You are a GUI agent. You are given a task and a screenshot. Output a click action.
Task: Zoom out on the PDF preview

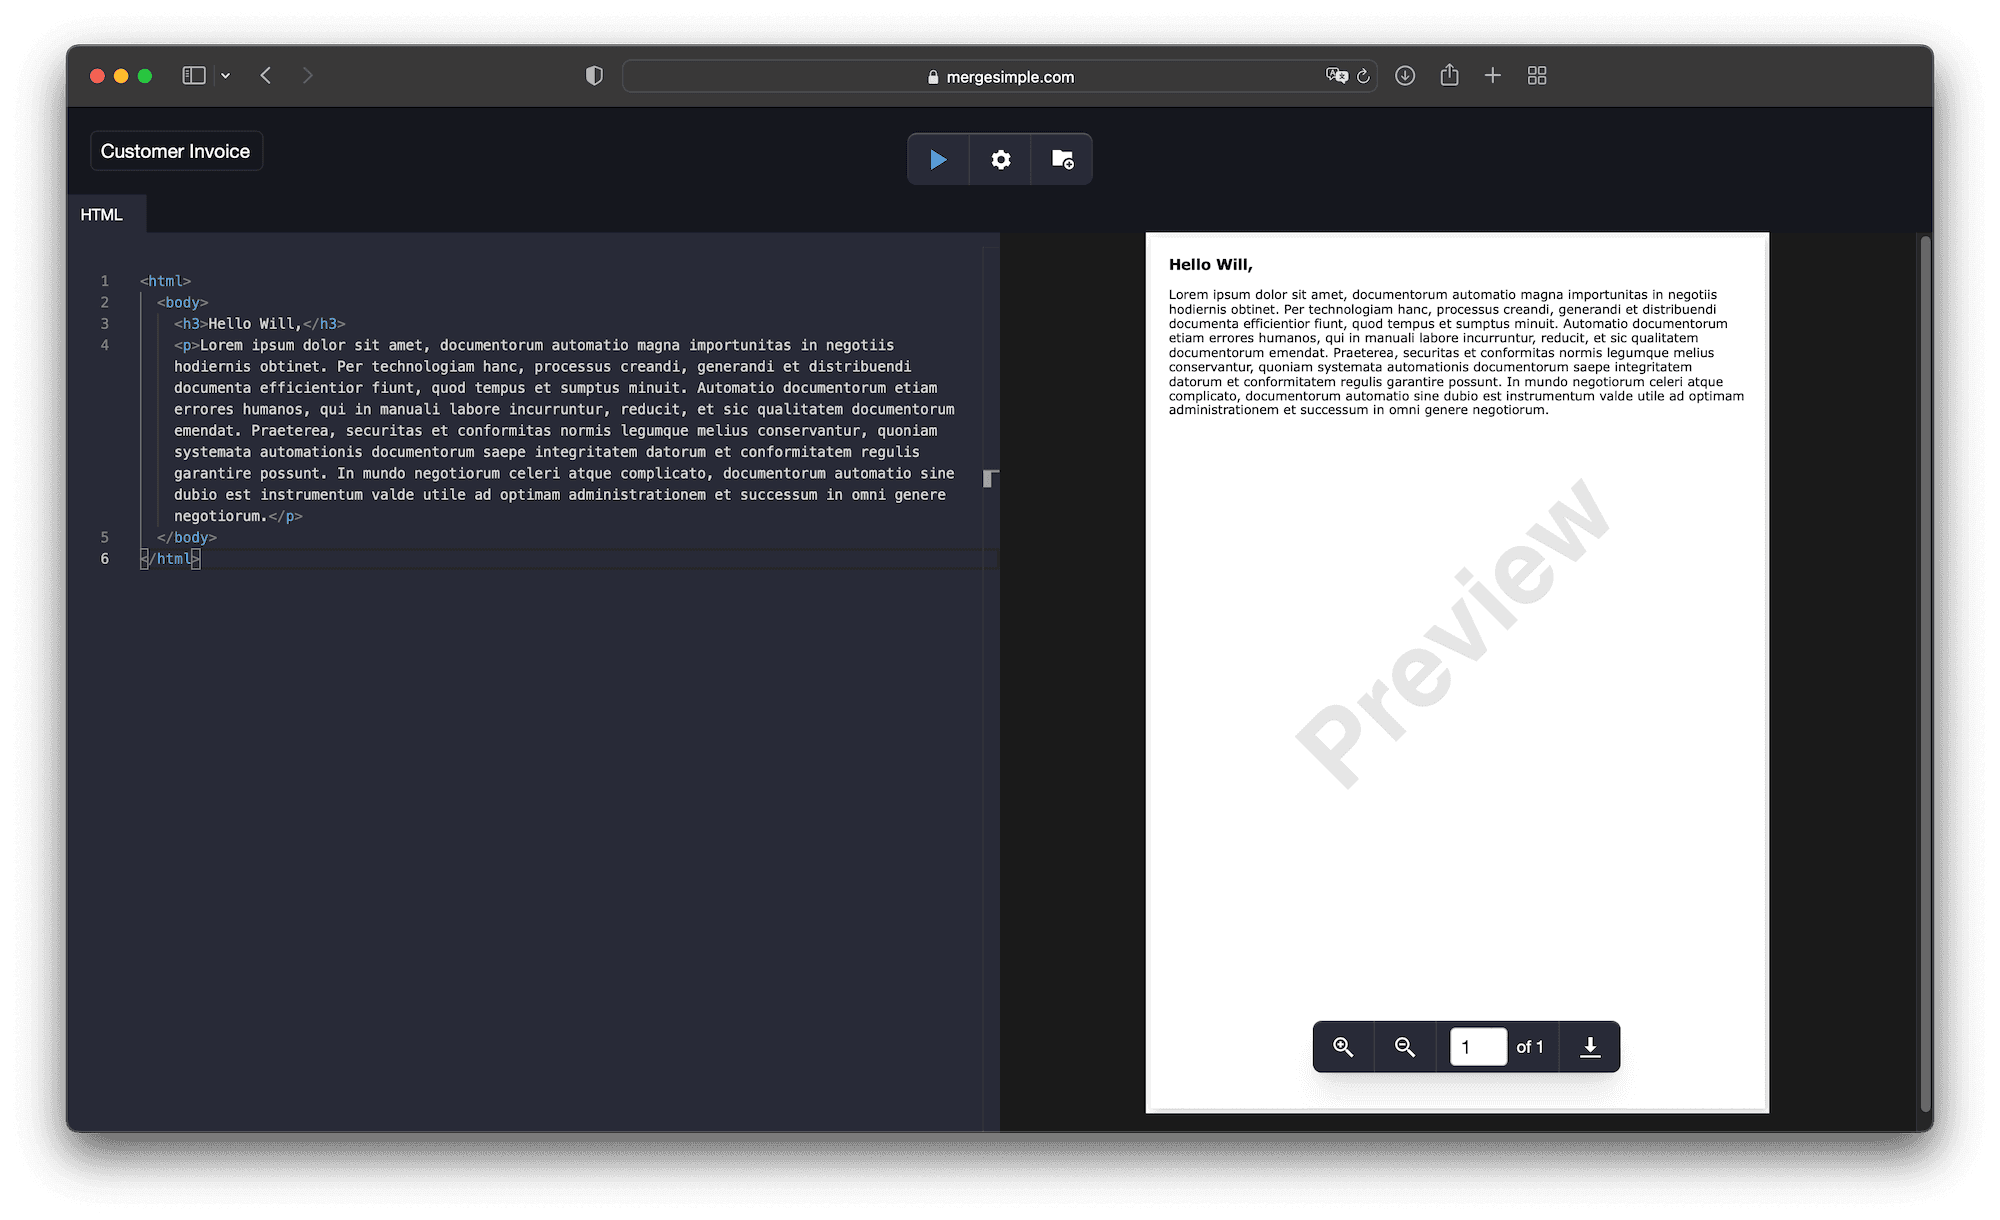[x=1407, y=1047]
